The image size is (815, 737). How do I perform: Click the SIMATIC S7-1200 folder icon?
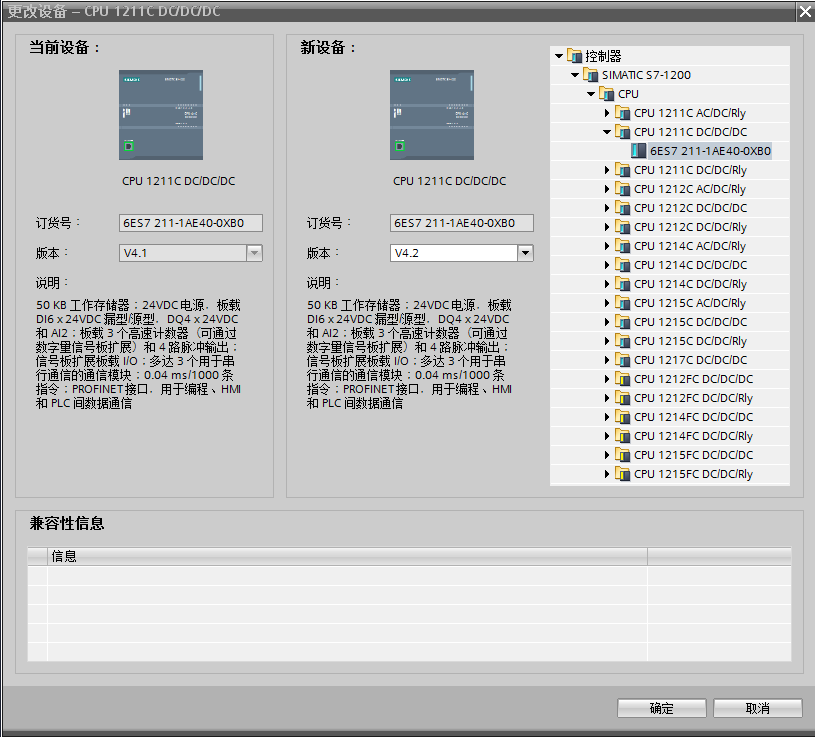(590, 75)
